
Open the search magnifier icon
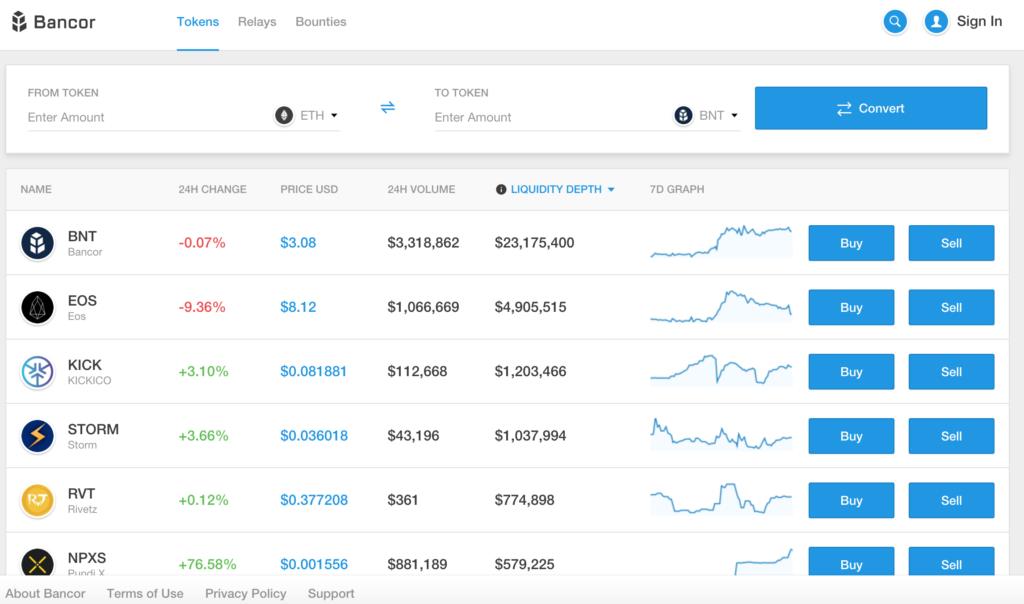[895, 22]
